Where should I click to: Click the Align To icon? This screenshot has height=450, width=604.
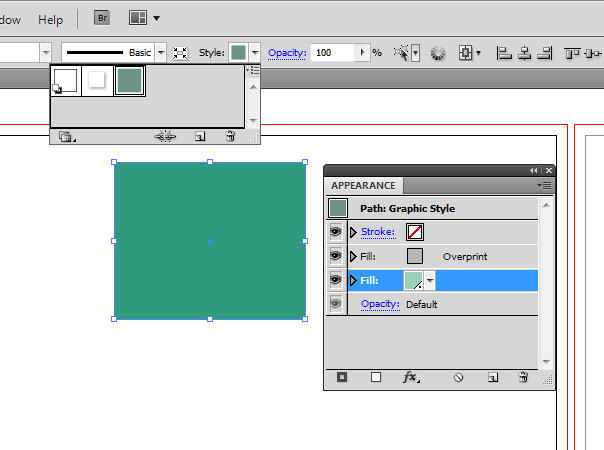(465, 53)
